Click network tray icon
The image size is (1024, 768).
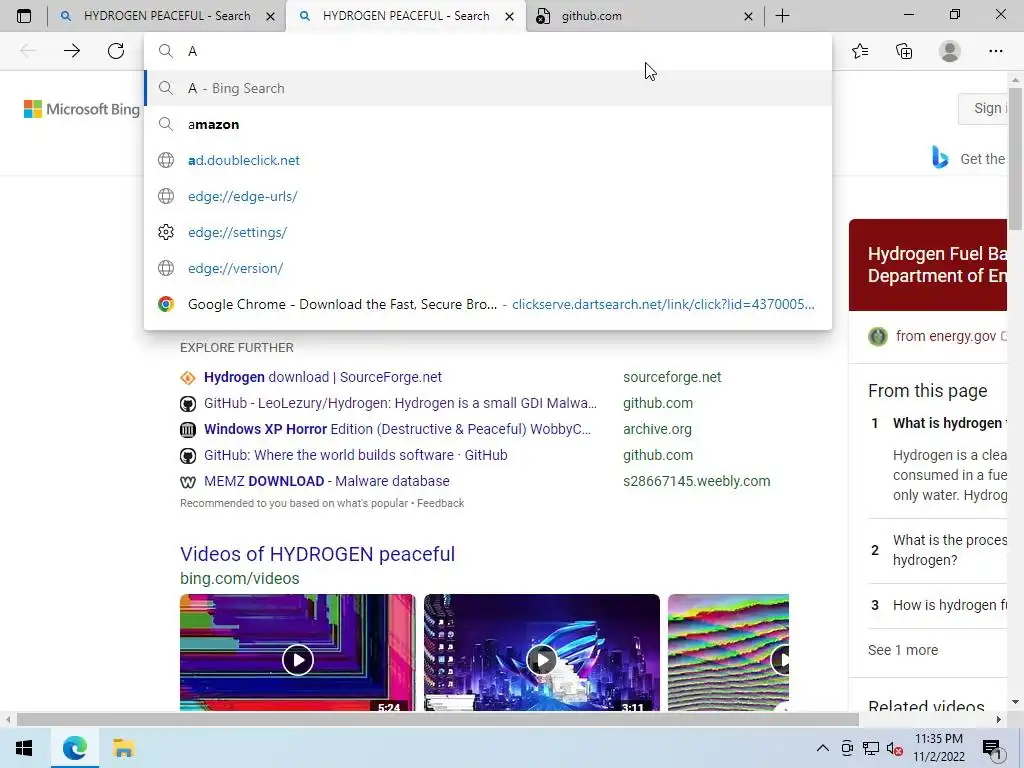871,748
